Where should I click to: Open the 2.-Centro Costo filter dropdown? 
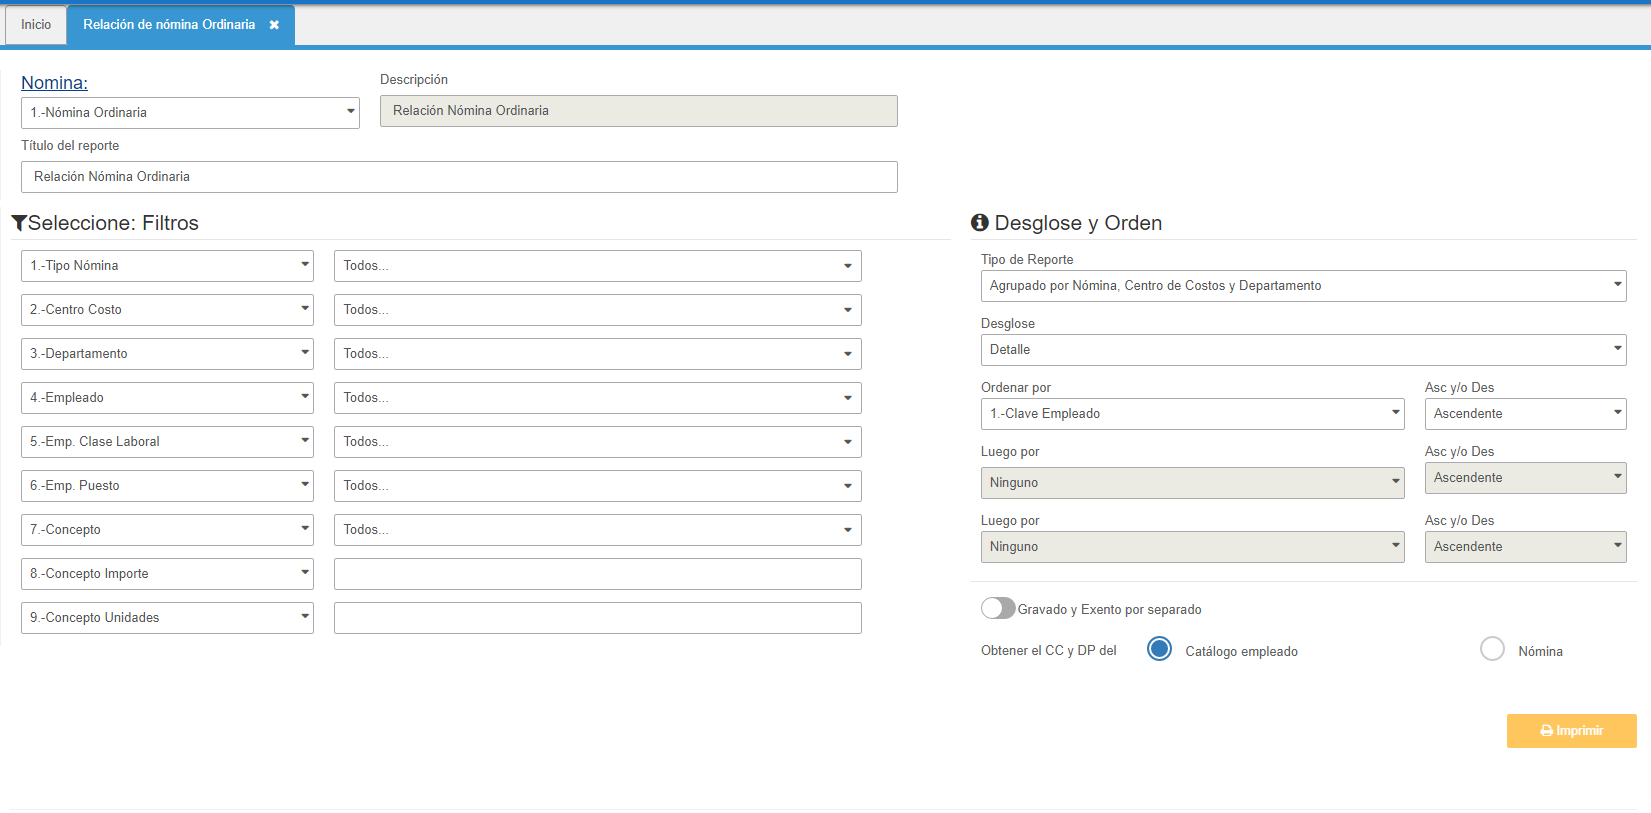[x=167, y=310]
